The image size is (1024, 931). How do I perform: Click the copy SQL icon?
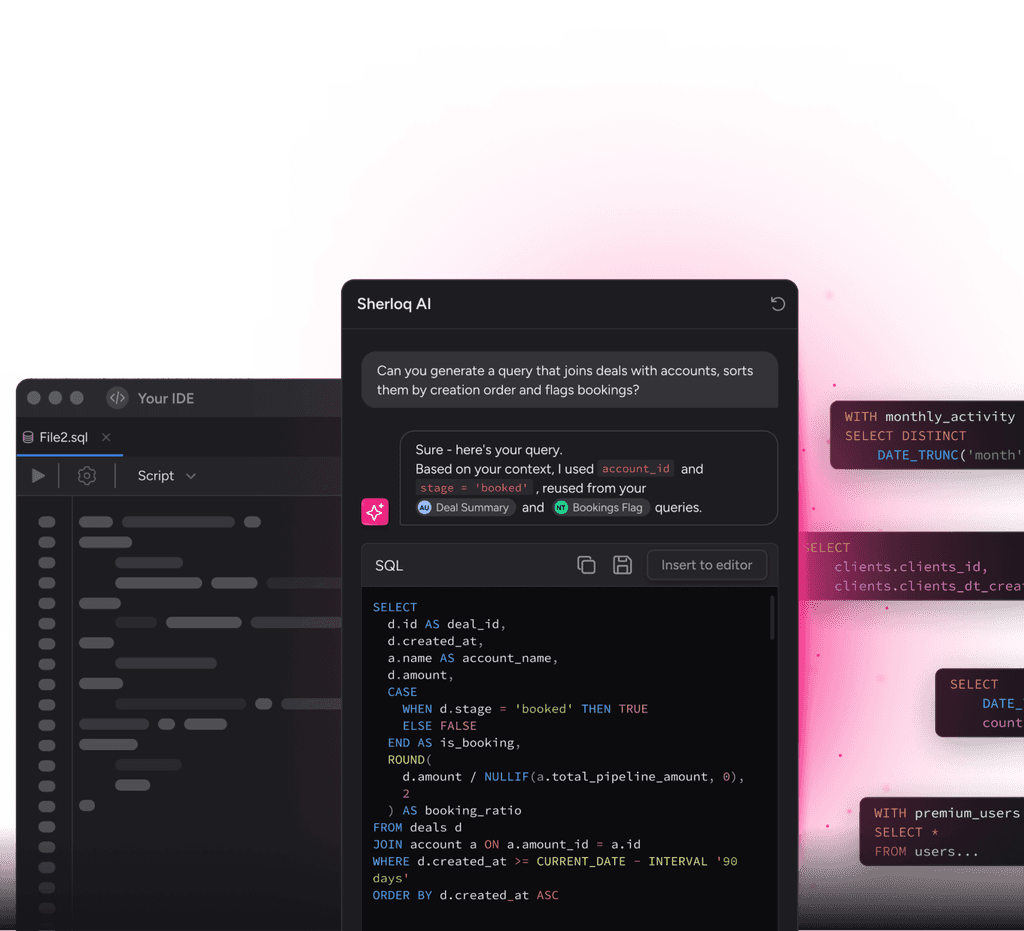click(586, 564)
